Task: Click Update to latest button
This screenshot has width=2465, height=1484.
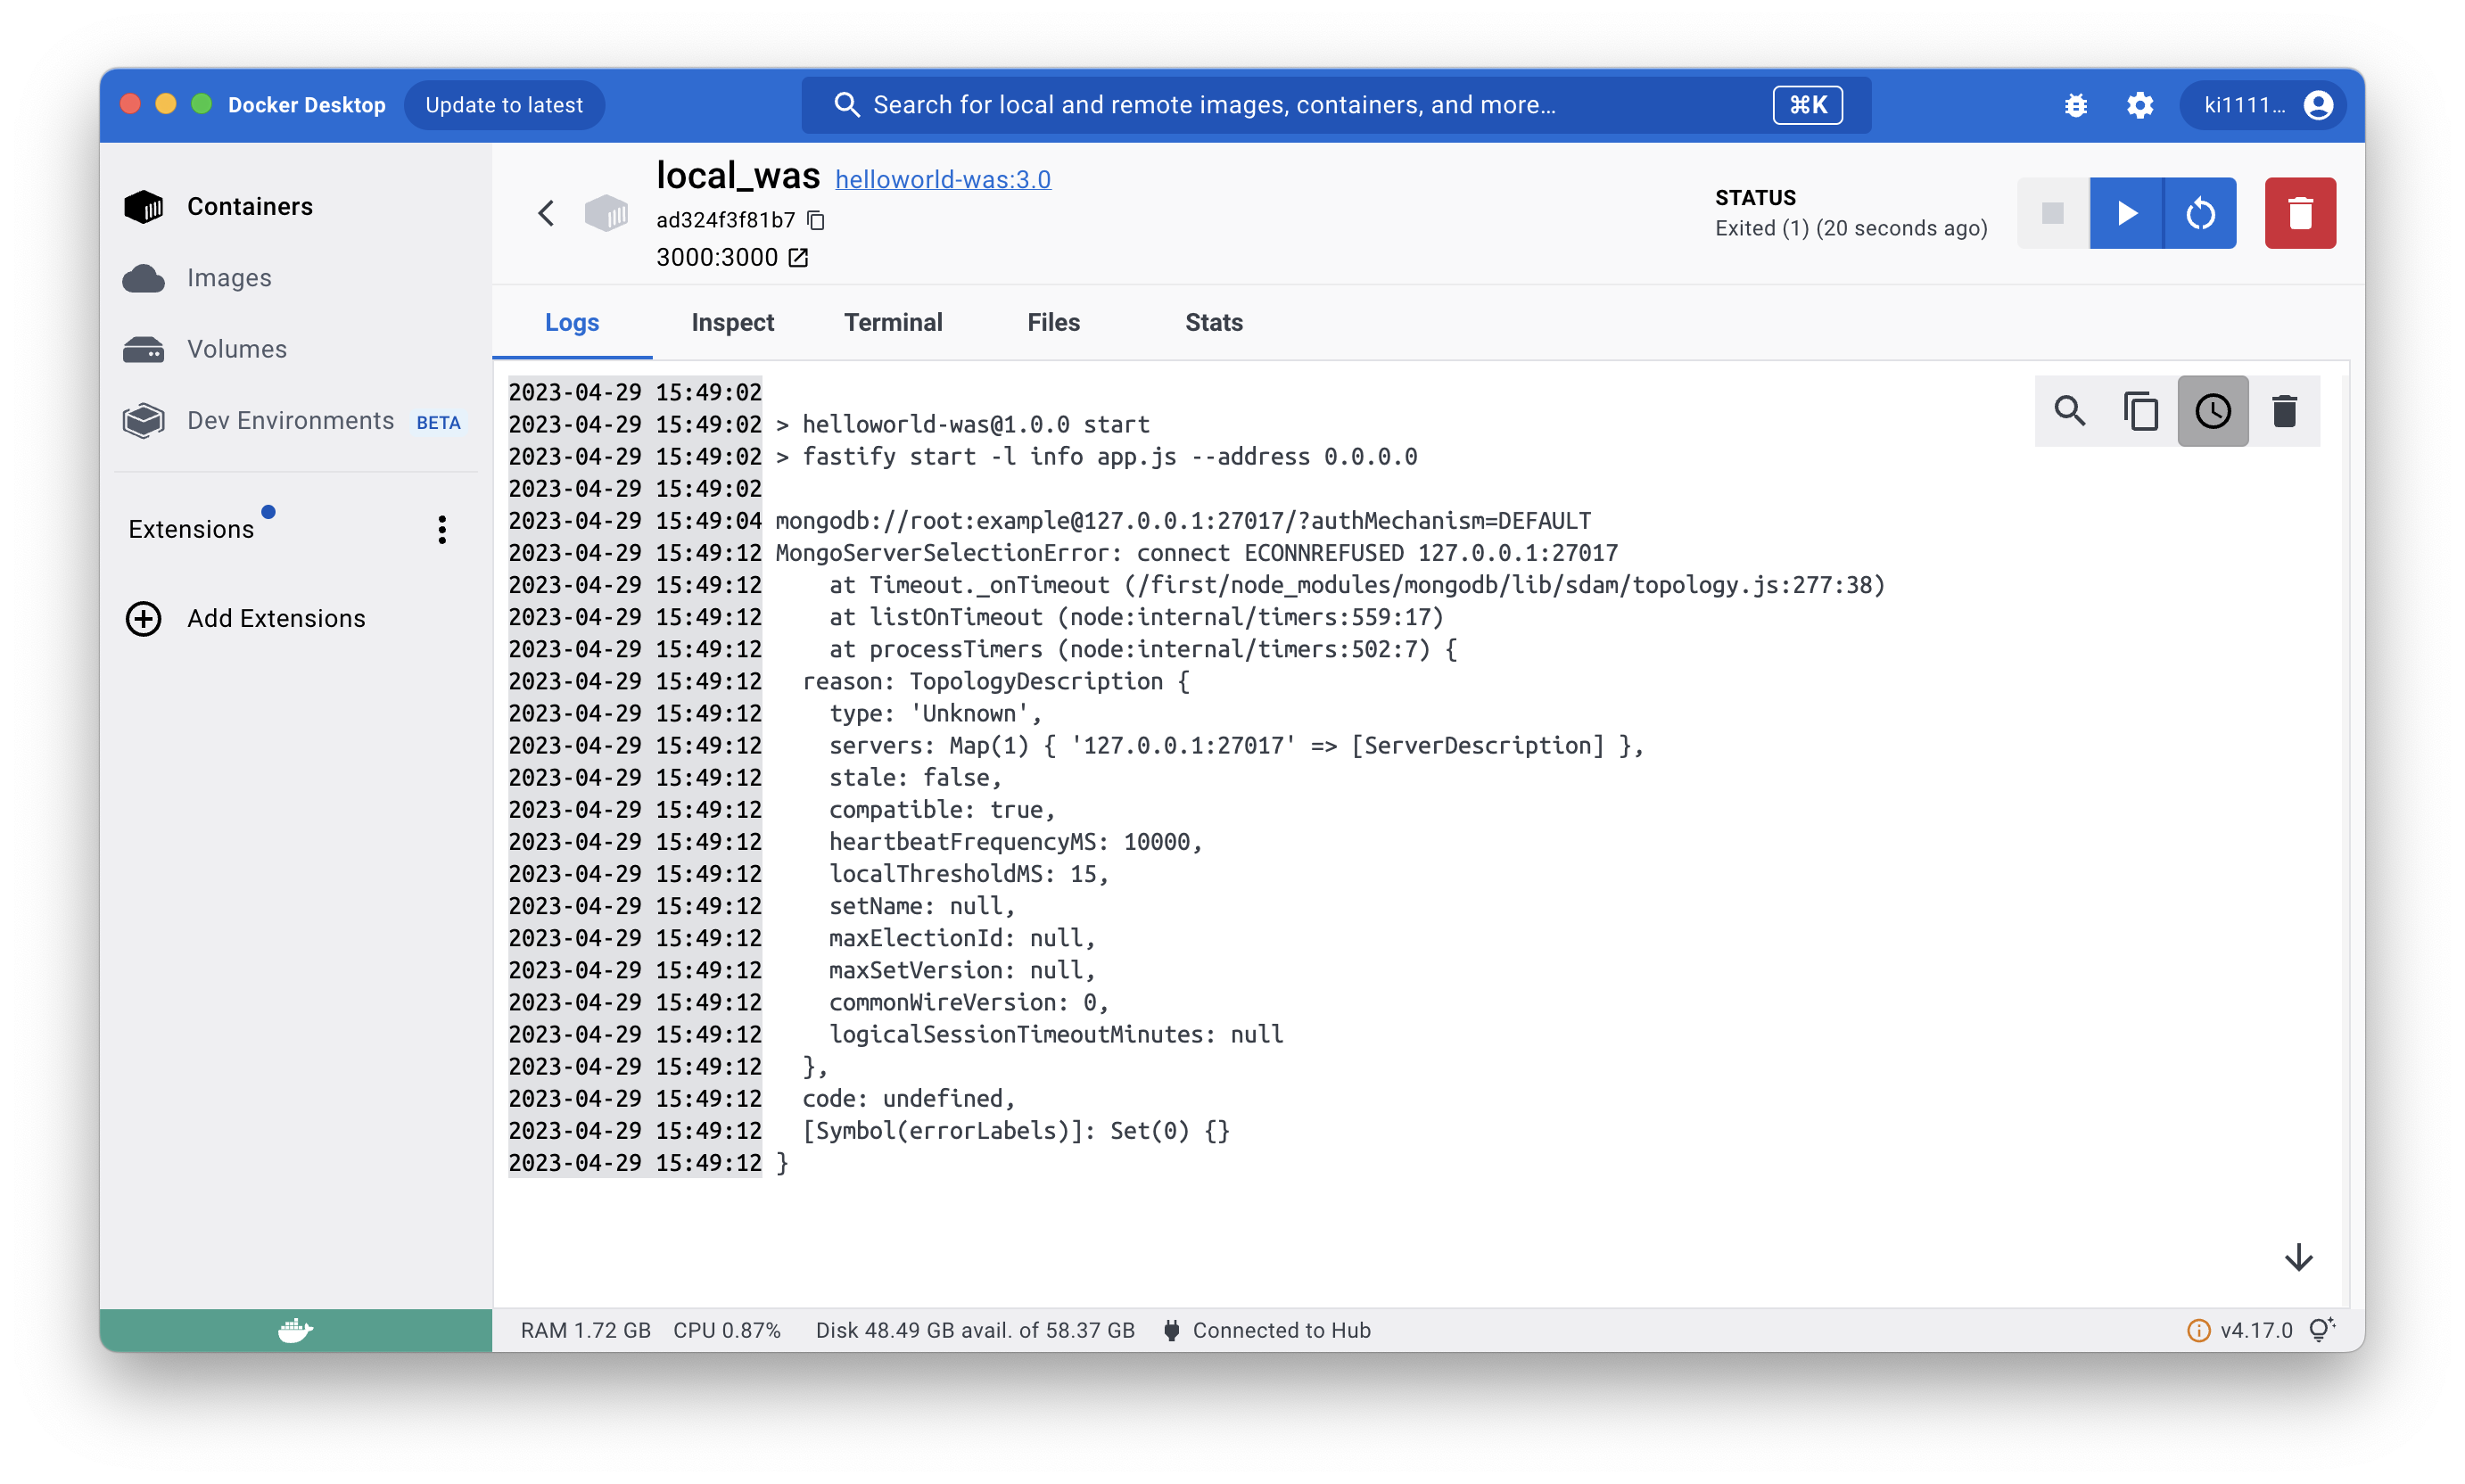Action: click(x=504, y=105)
